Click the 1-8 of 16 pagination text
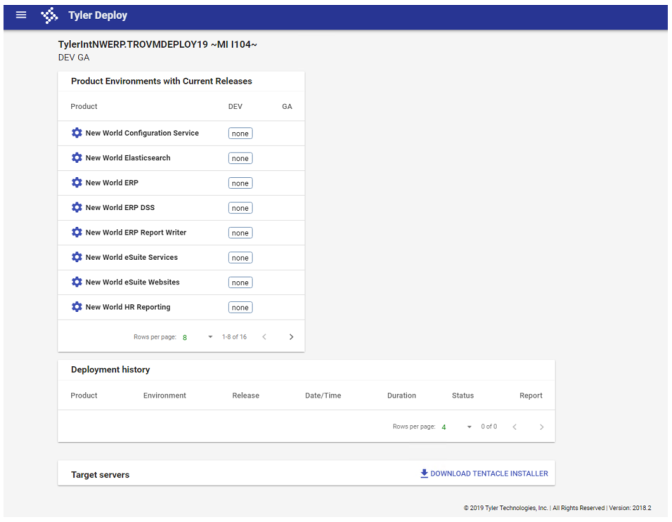Viewport: 672px width, 522px height. point(234,337)
